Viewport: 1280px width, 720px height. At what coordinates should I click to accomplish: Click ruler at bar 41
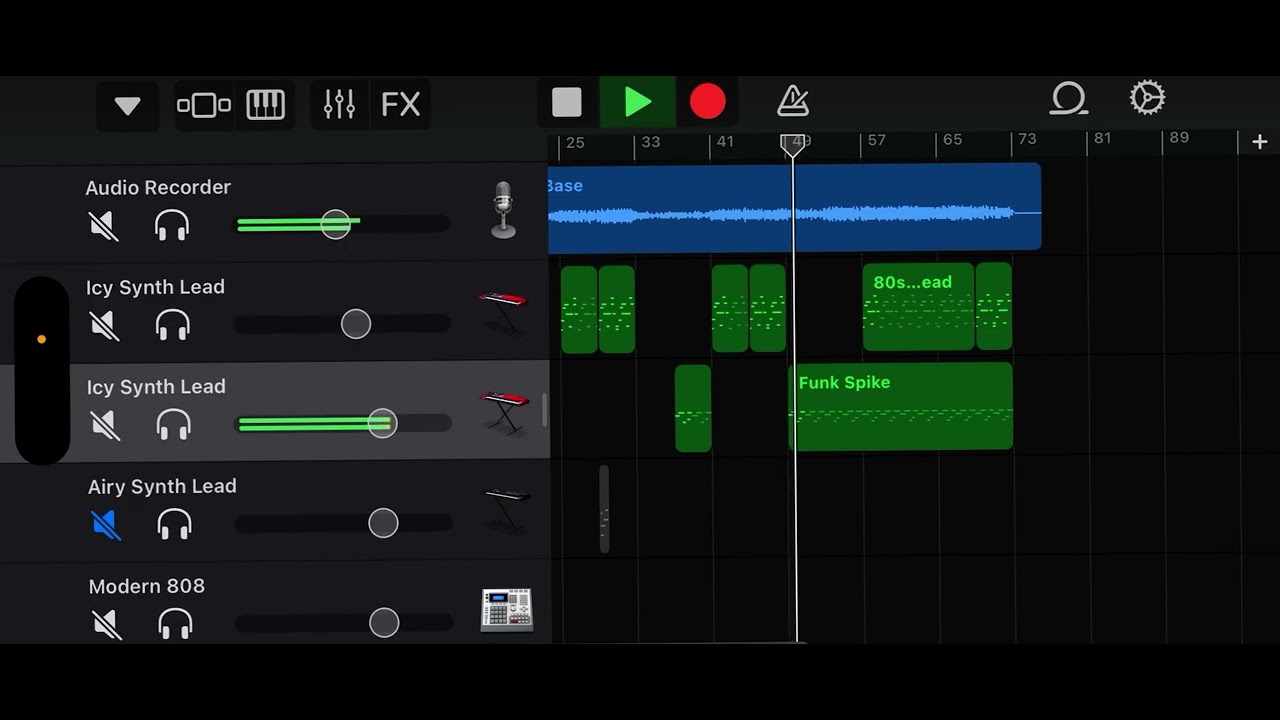pos(726,142)
